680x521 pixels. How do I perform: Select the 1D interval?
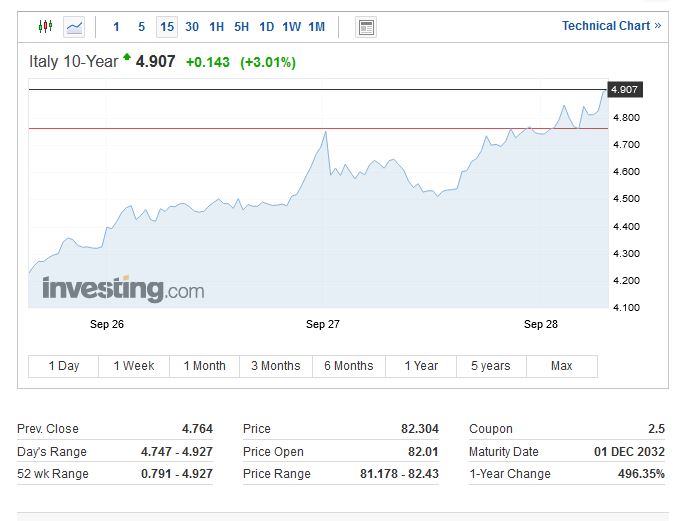[x=266, y=27]
